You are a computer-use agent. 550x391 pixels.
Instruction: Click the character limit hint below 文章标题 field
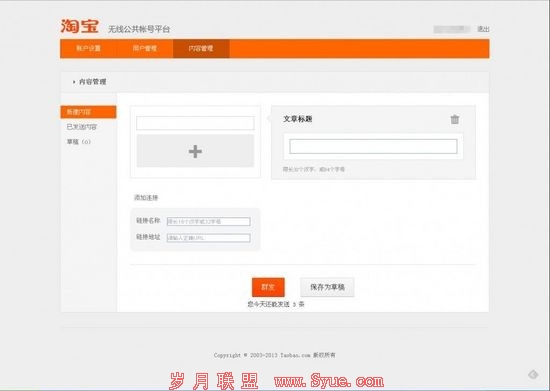(314, 169)
